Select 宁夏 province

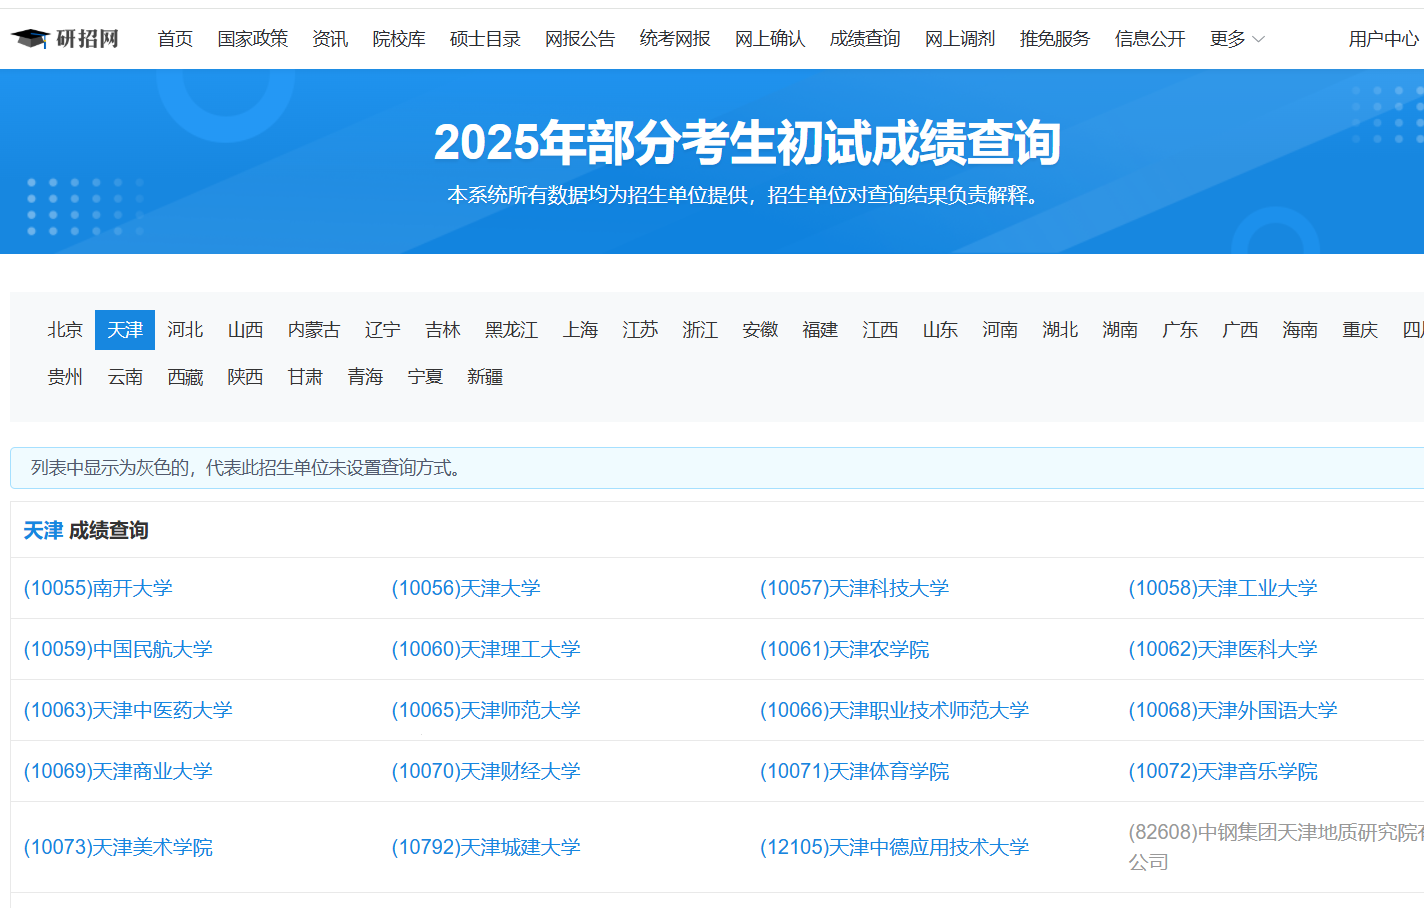click(425, 377)
